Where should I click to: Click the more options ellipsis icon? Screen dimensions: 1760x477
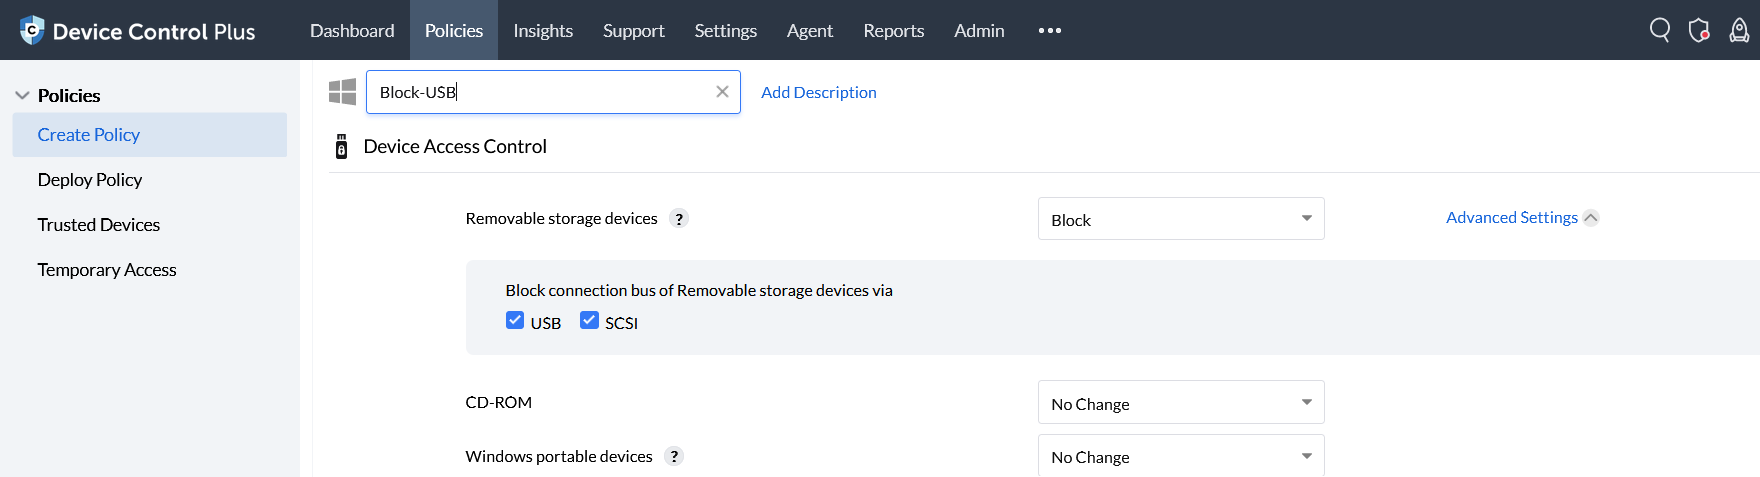1050,31
